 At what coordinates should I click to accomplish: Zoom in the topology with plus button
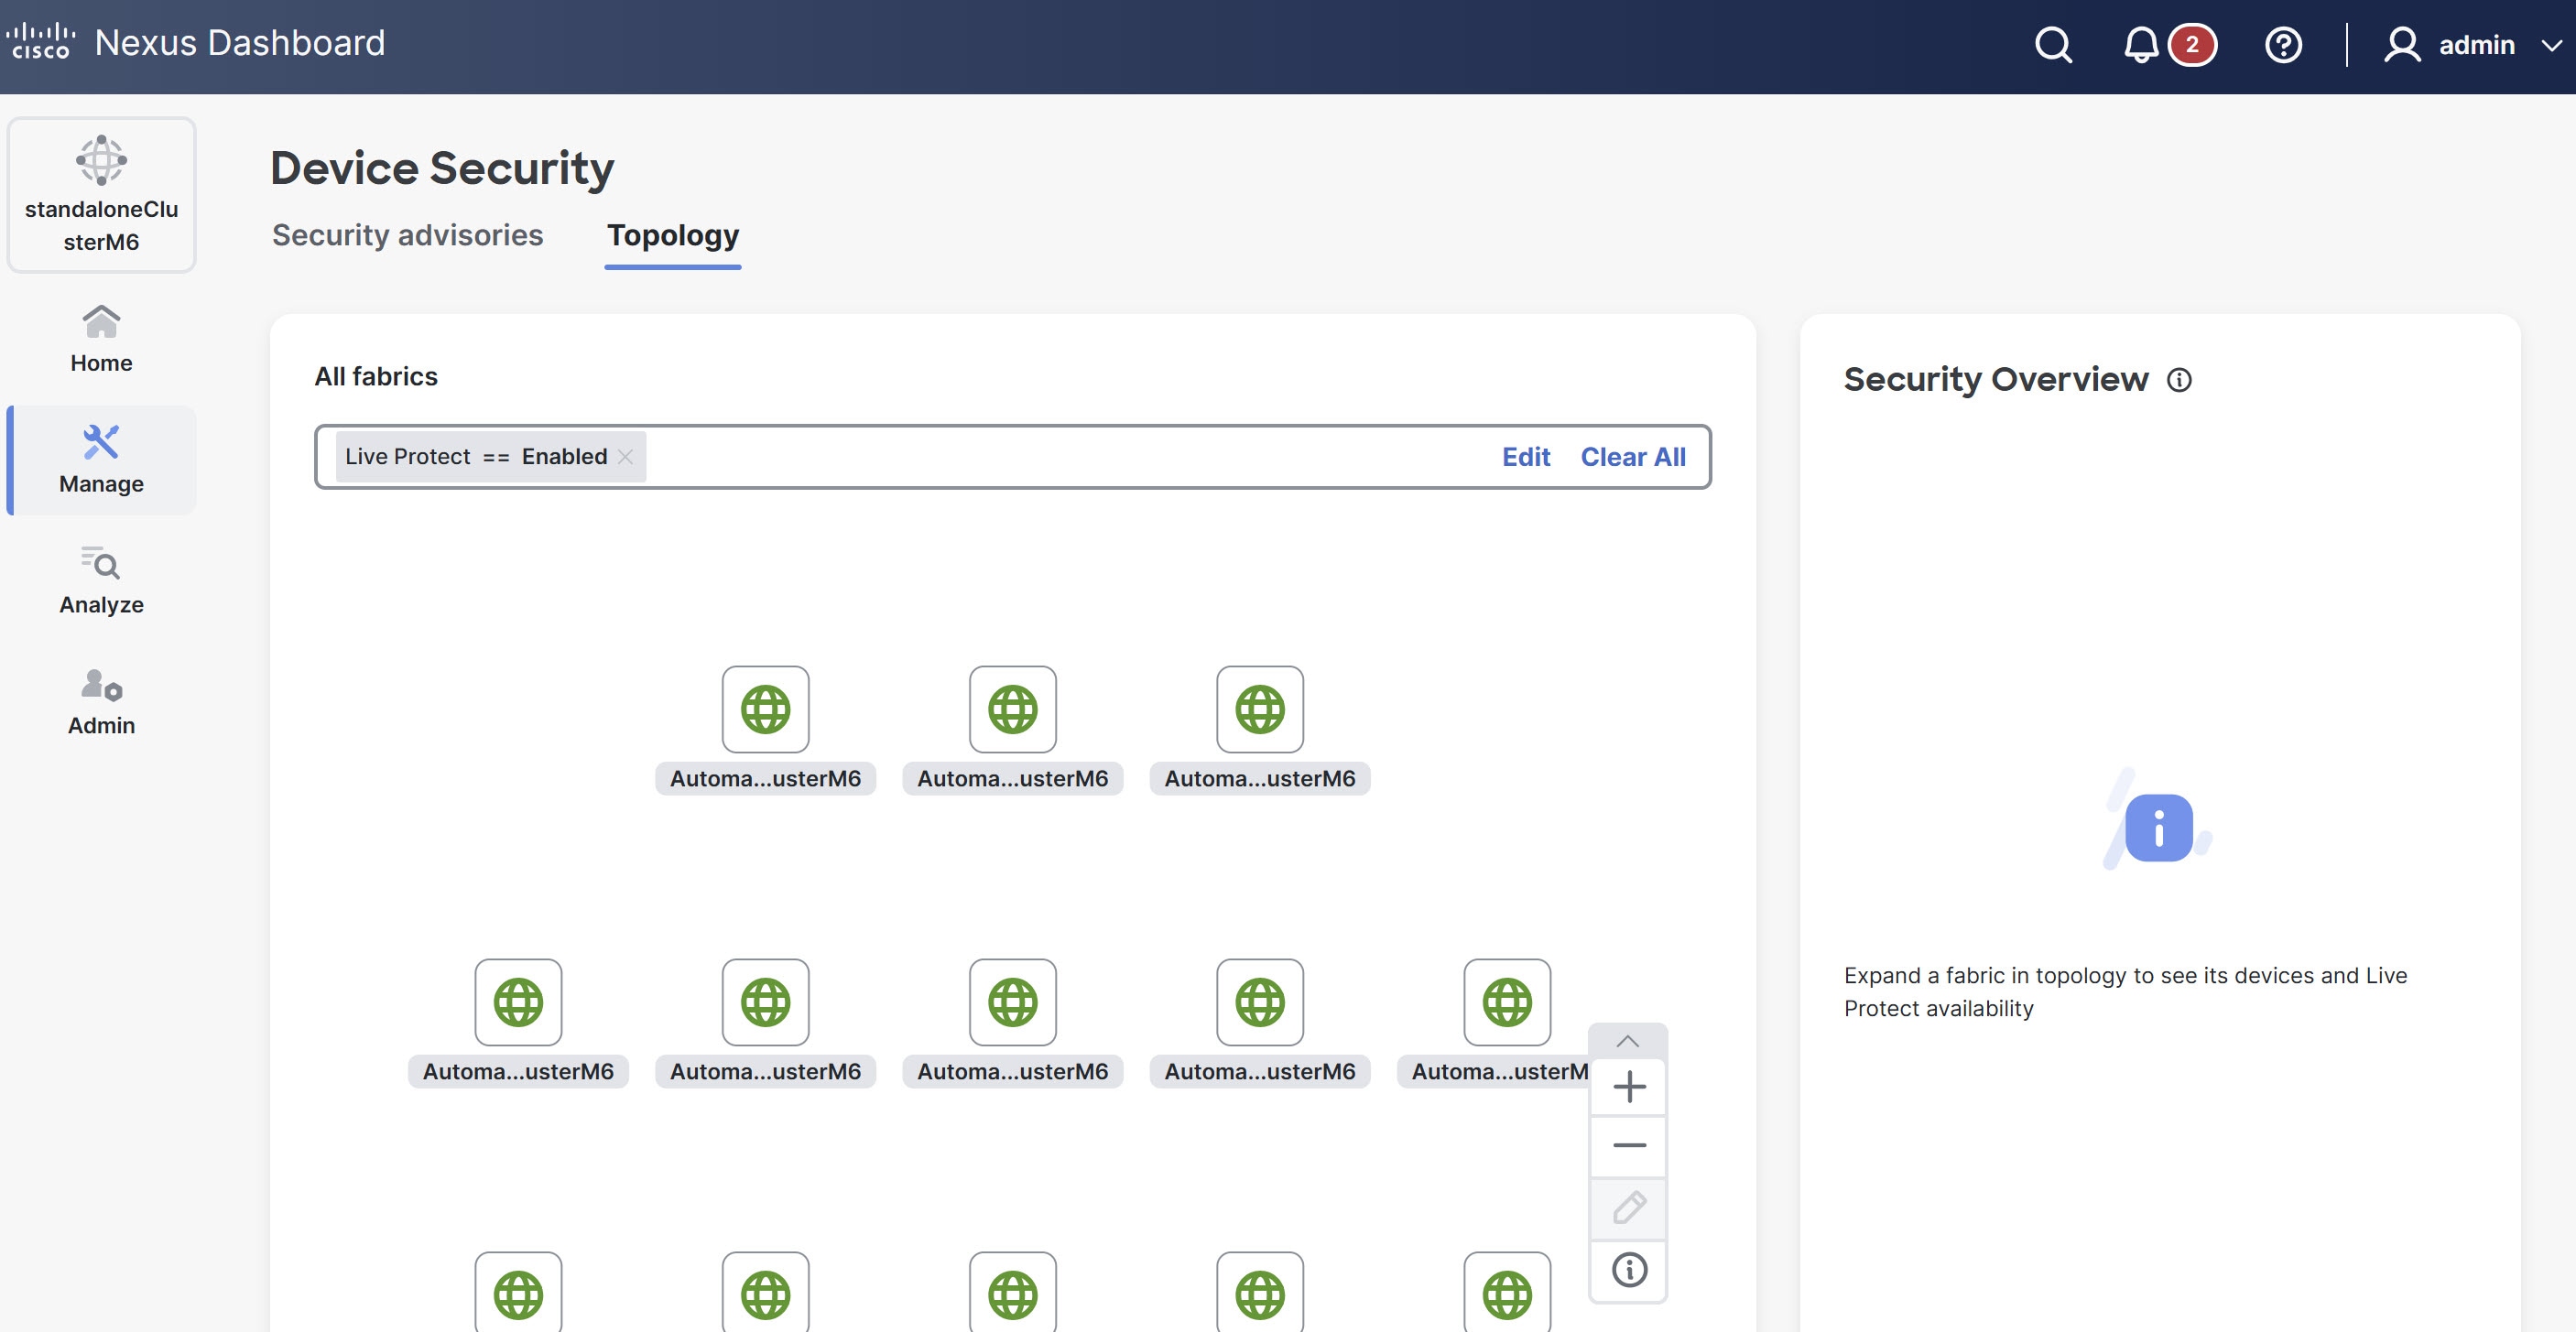(x=1629, y=1087)
